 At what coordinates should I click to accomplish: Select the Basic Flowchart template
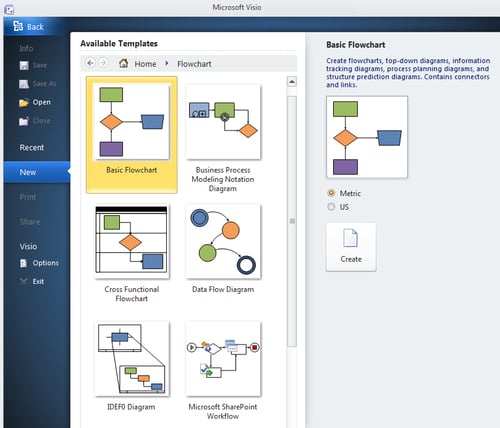132,135
